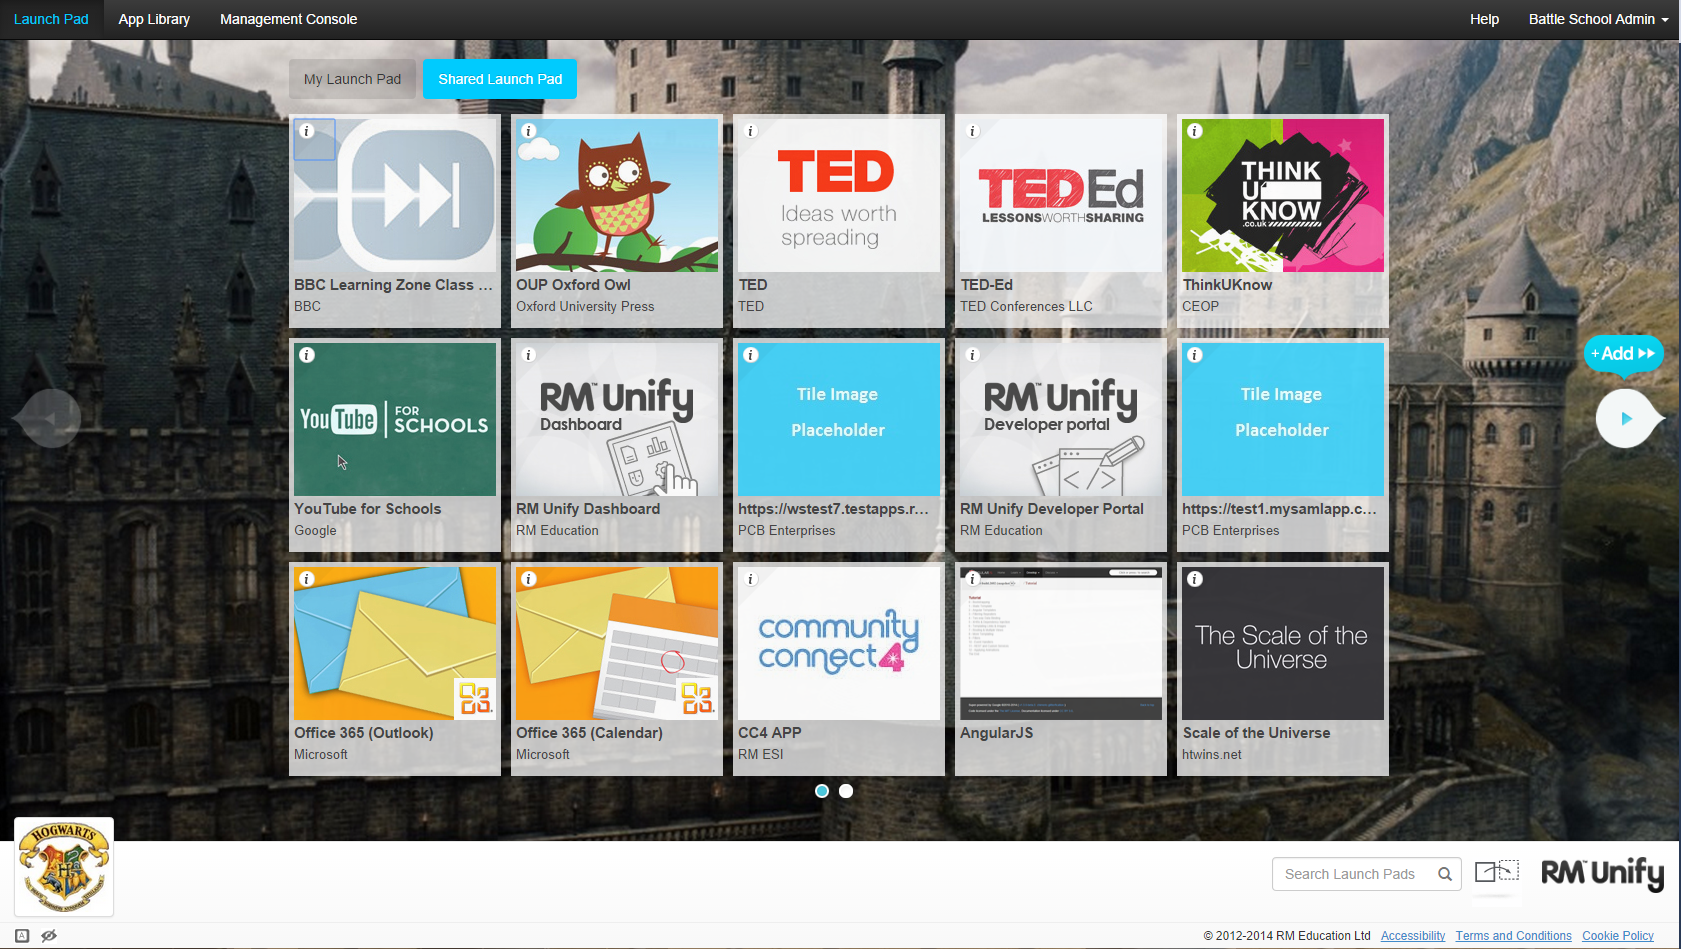Open the Accessibility link
1681x949 pixels.
click(1413, 936)
